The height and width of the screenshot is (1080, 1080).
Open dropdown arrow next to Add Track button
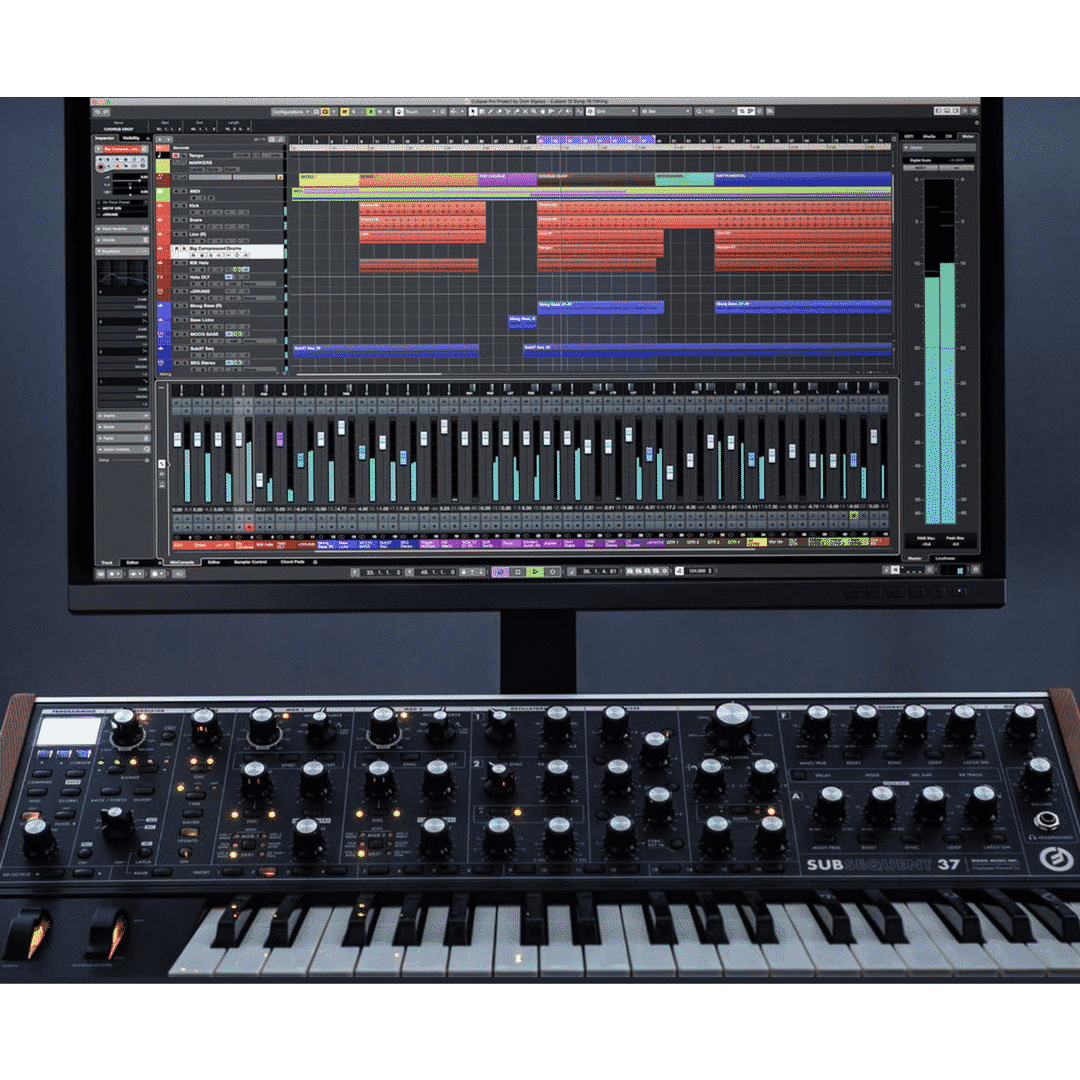[x=167, y=140]
